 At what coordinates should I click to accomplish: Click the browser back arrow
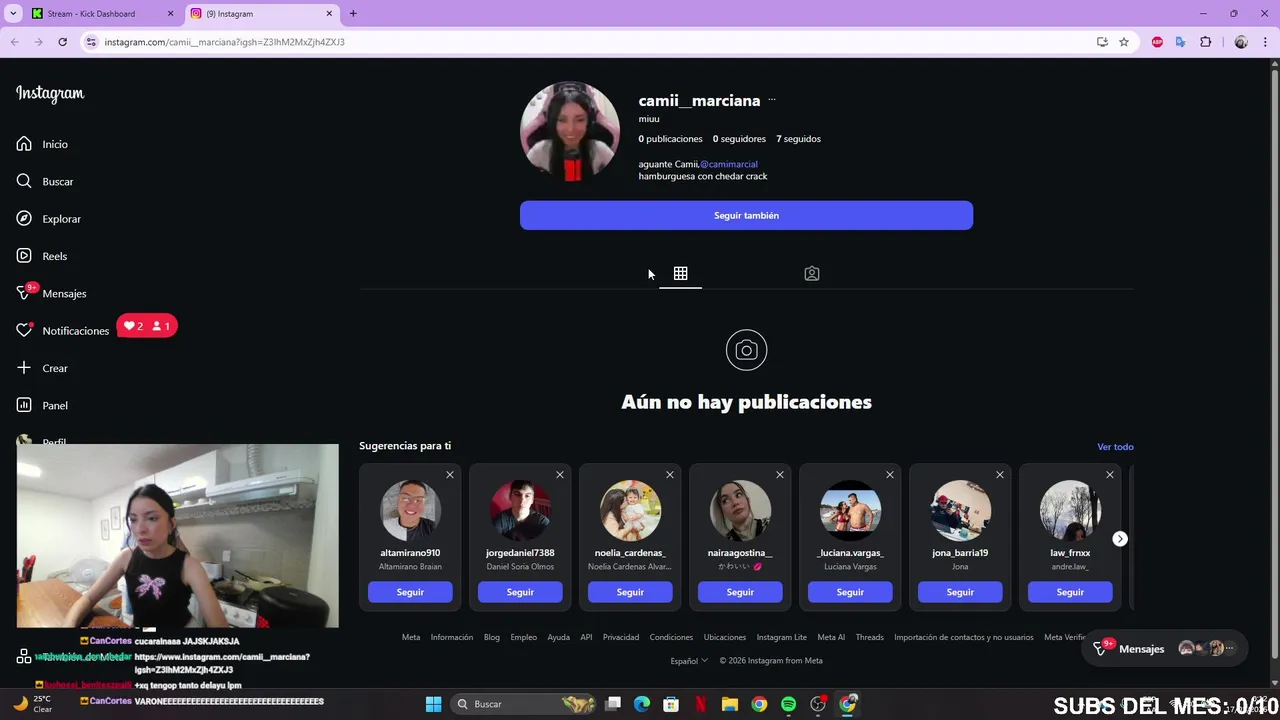coord(15,42)
